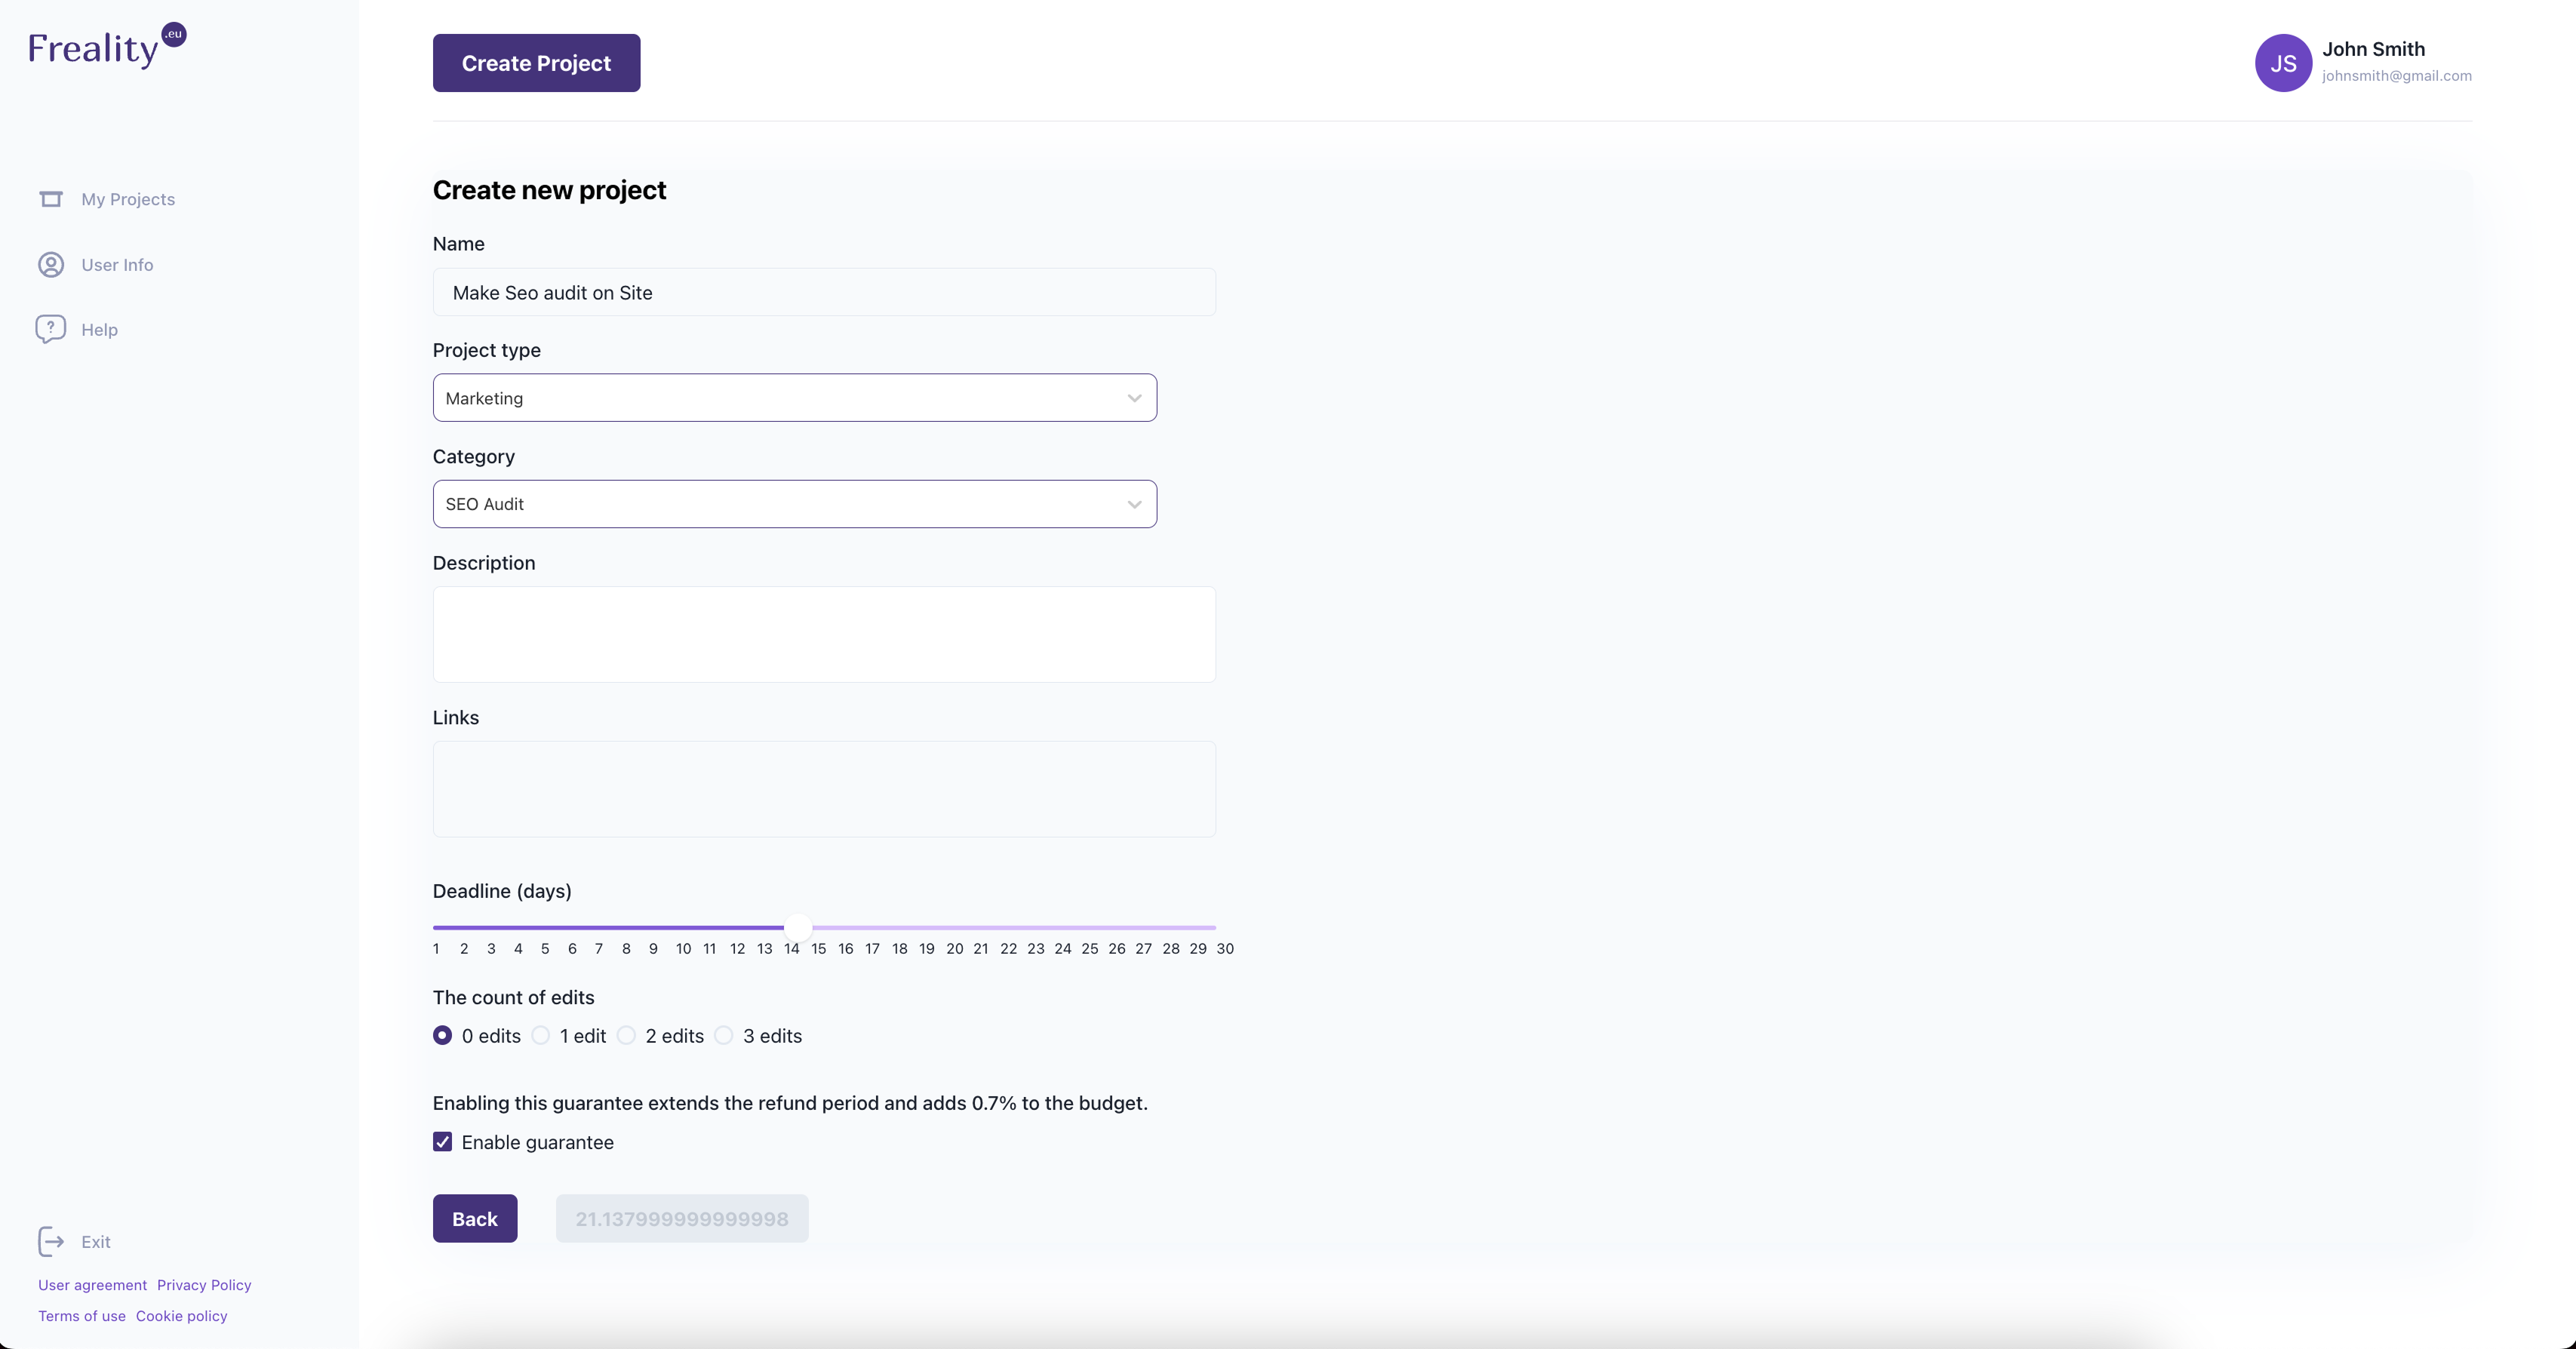Select the 2 edits radio button
The height and width of the screenshot is (1349, 2576).
[x=626, y=1036]
